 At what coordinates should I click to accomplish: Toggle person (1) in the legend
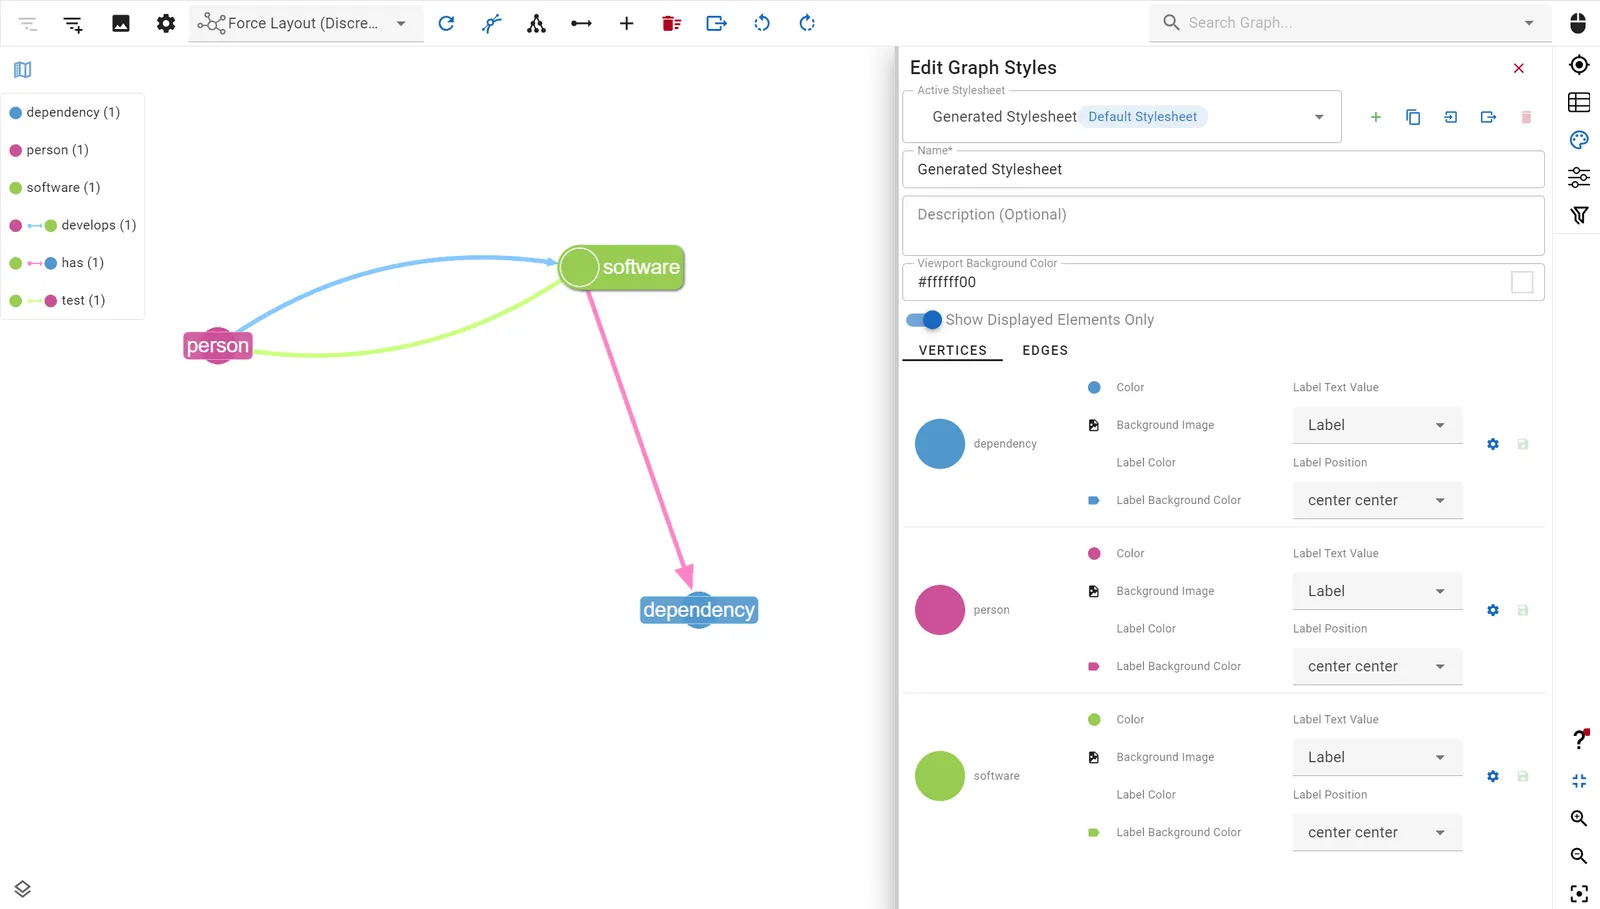[49, 150]
